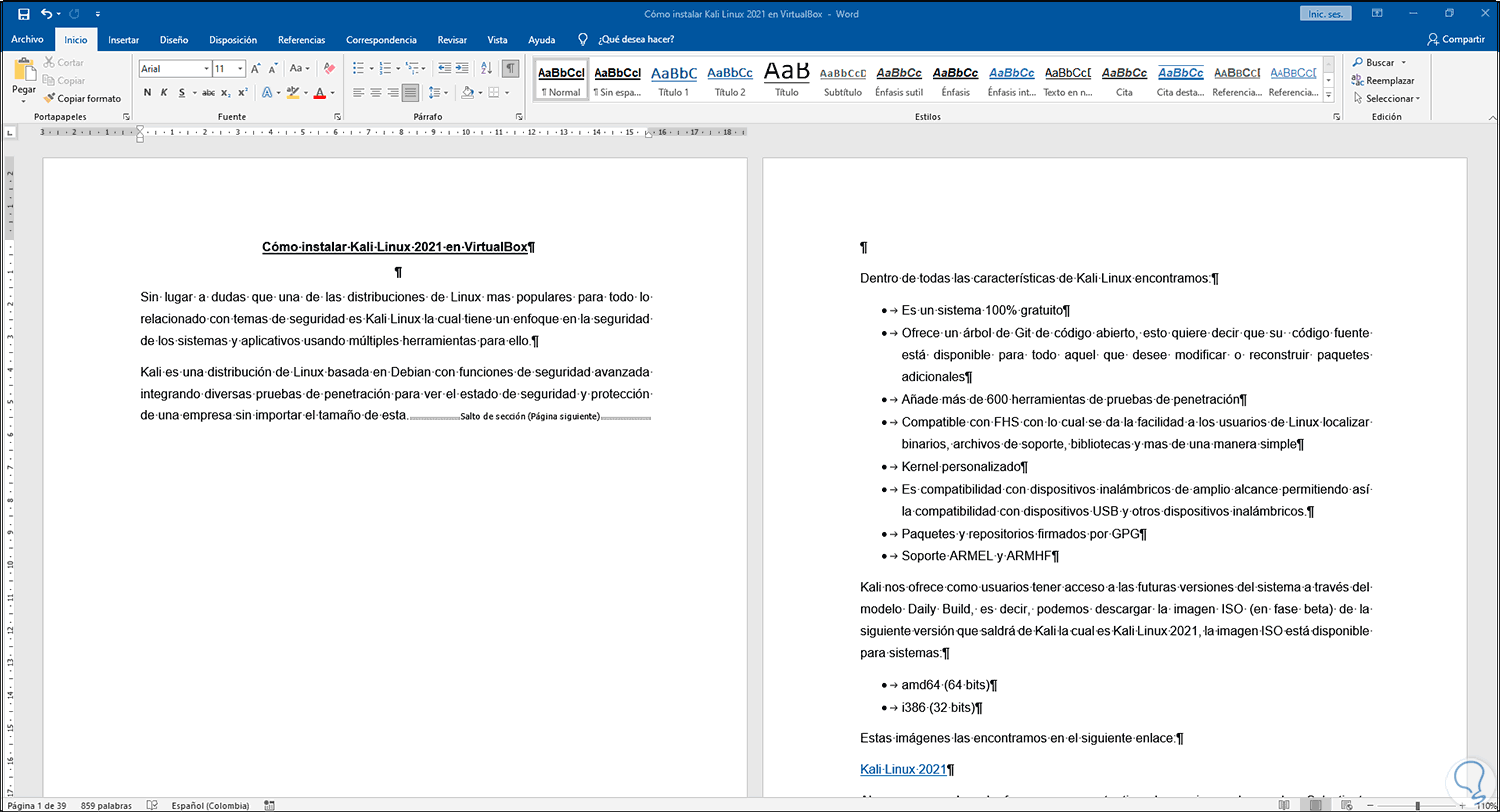
Task: Share the document with Compartir
Action: (x=1456, y=40)
